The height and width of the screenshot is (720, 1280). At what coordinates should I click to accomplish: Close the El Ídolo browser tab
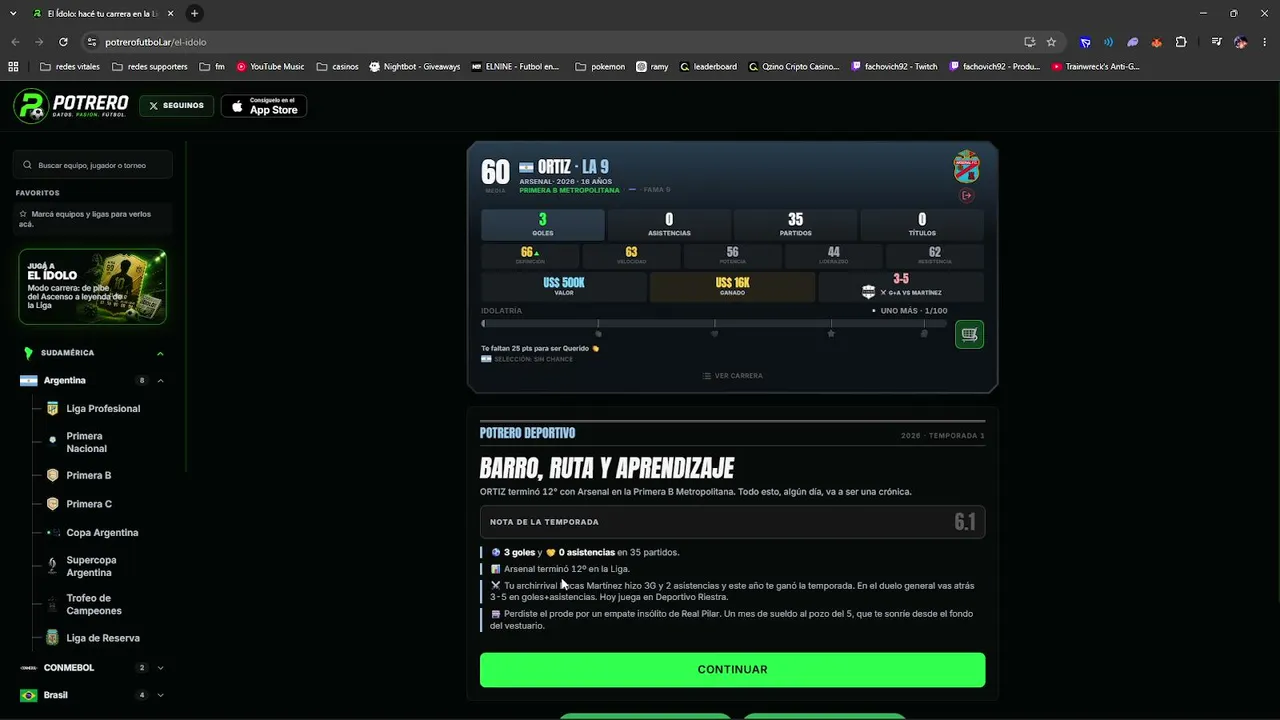point(170,14)
